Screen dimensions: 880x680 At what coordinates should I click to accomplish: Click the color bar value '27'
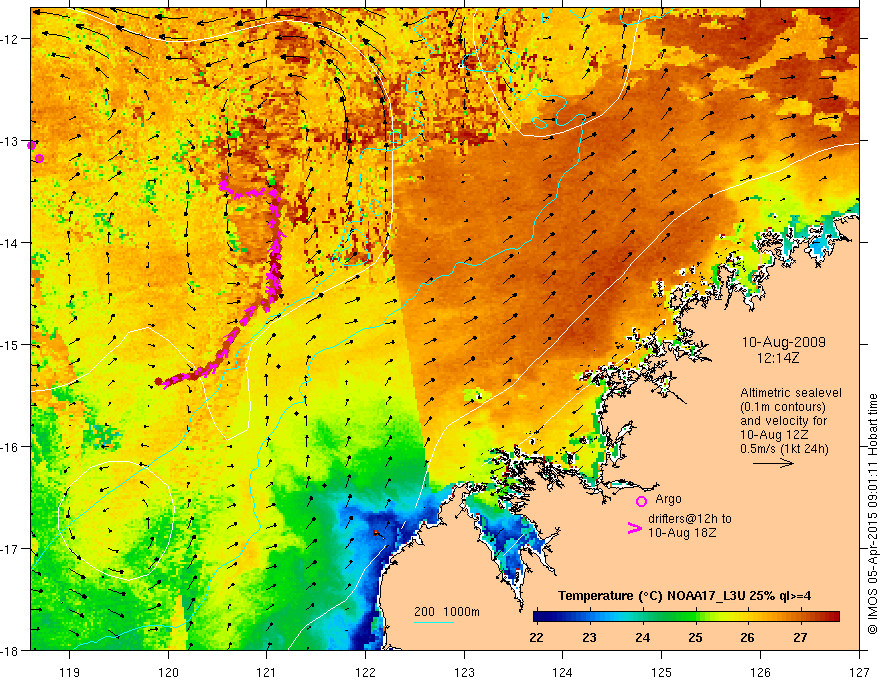click(x=800, y=637)
